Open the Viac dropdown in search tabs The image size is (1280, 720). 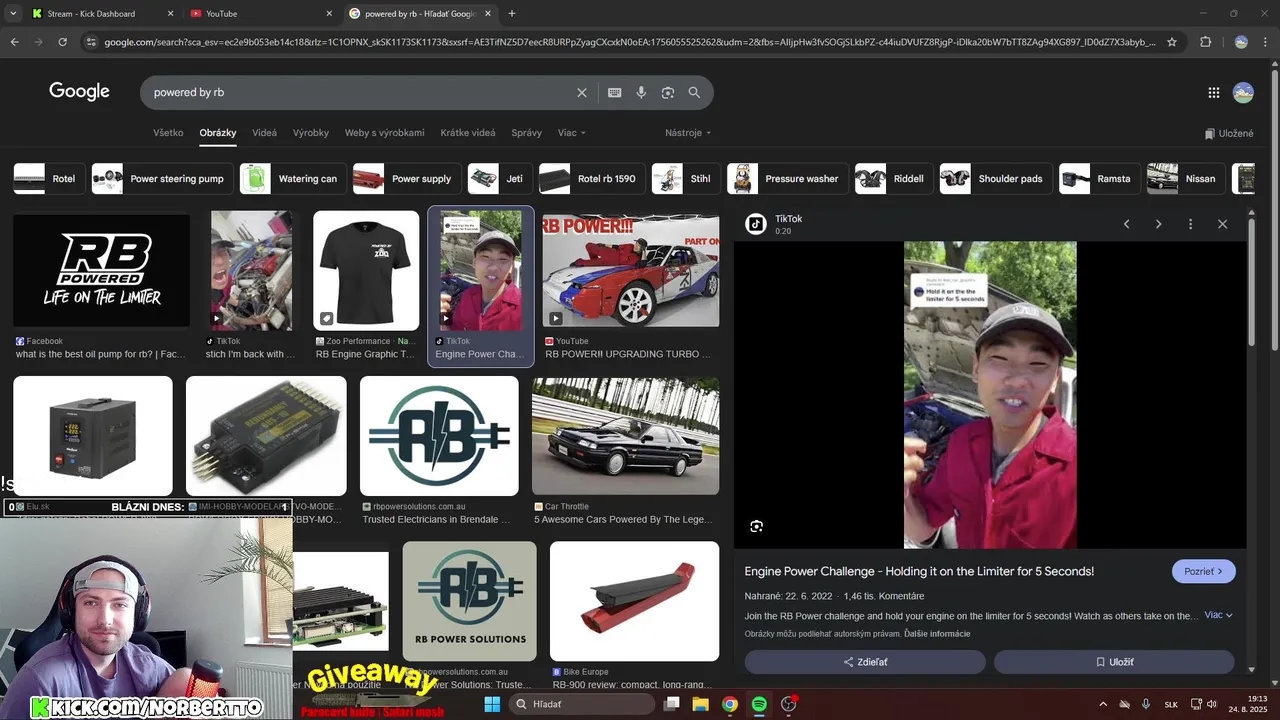click(x=571, y=132)
